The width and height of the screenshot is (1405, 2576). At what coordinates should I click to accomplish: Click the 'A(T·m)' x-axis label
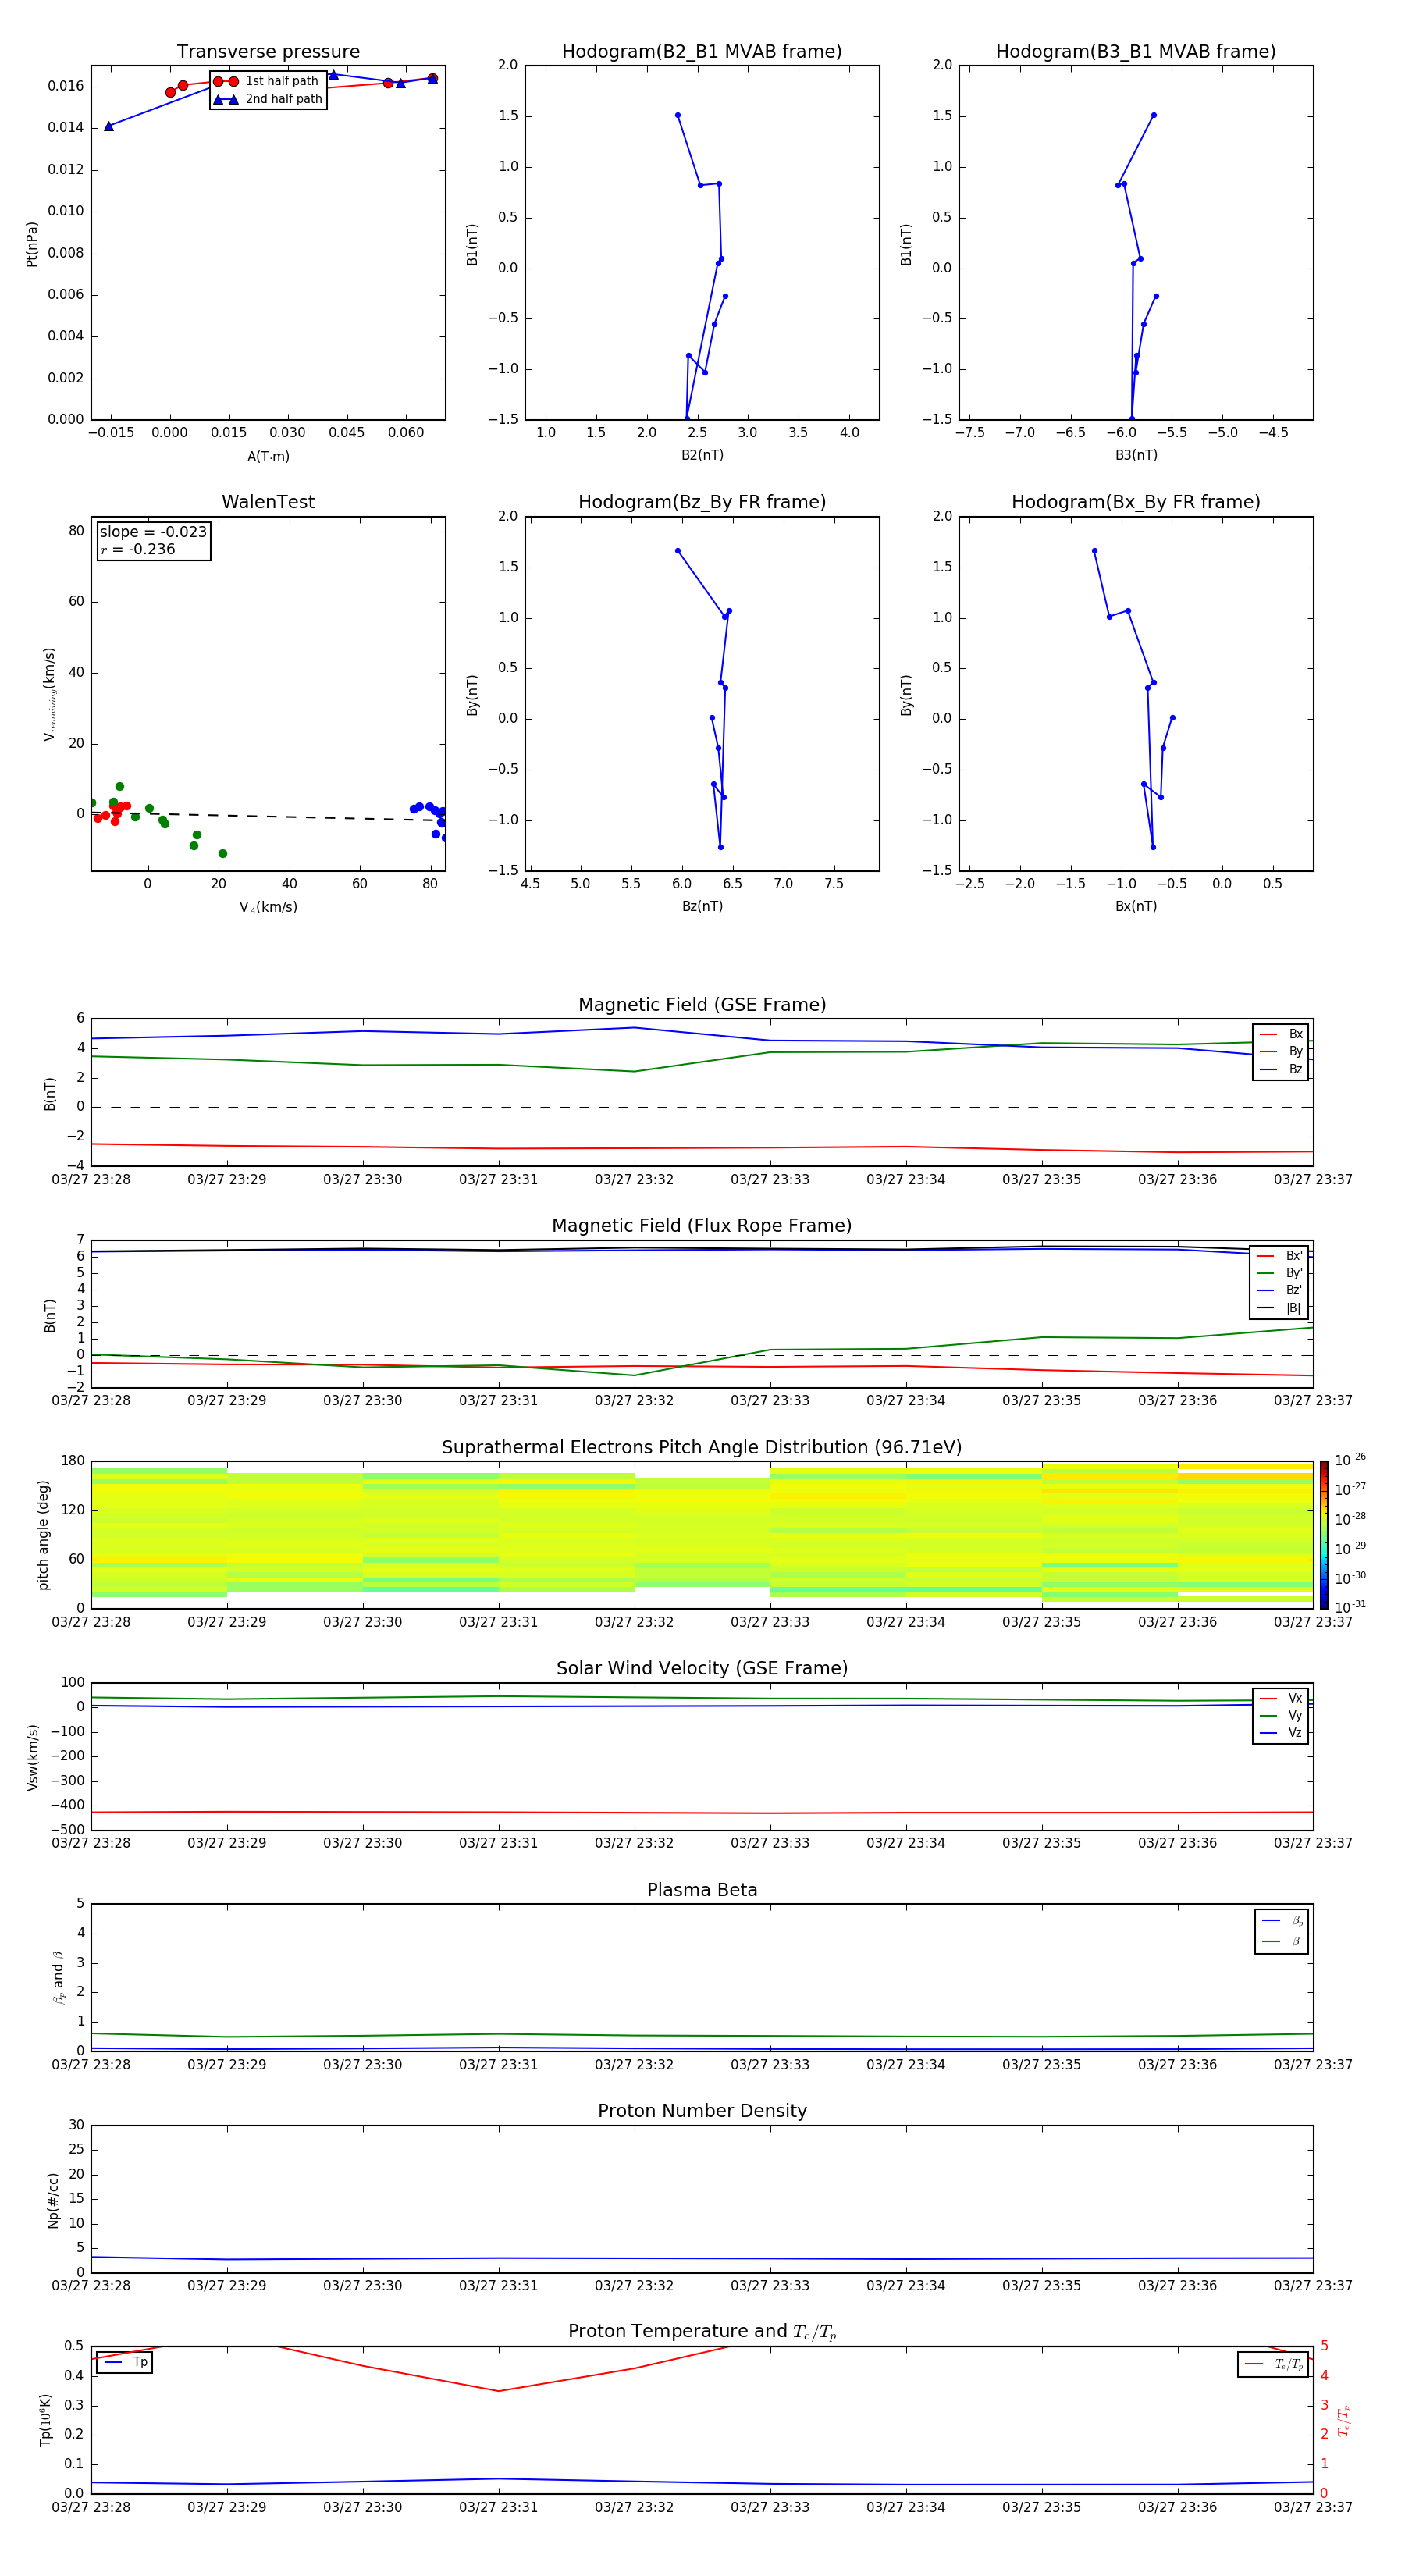(268, 456)
